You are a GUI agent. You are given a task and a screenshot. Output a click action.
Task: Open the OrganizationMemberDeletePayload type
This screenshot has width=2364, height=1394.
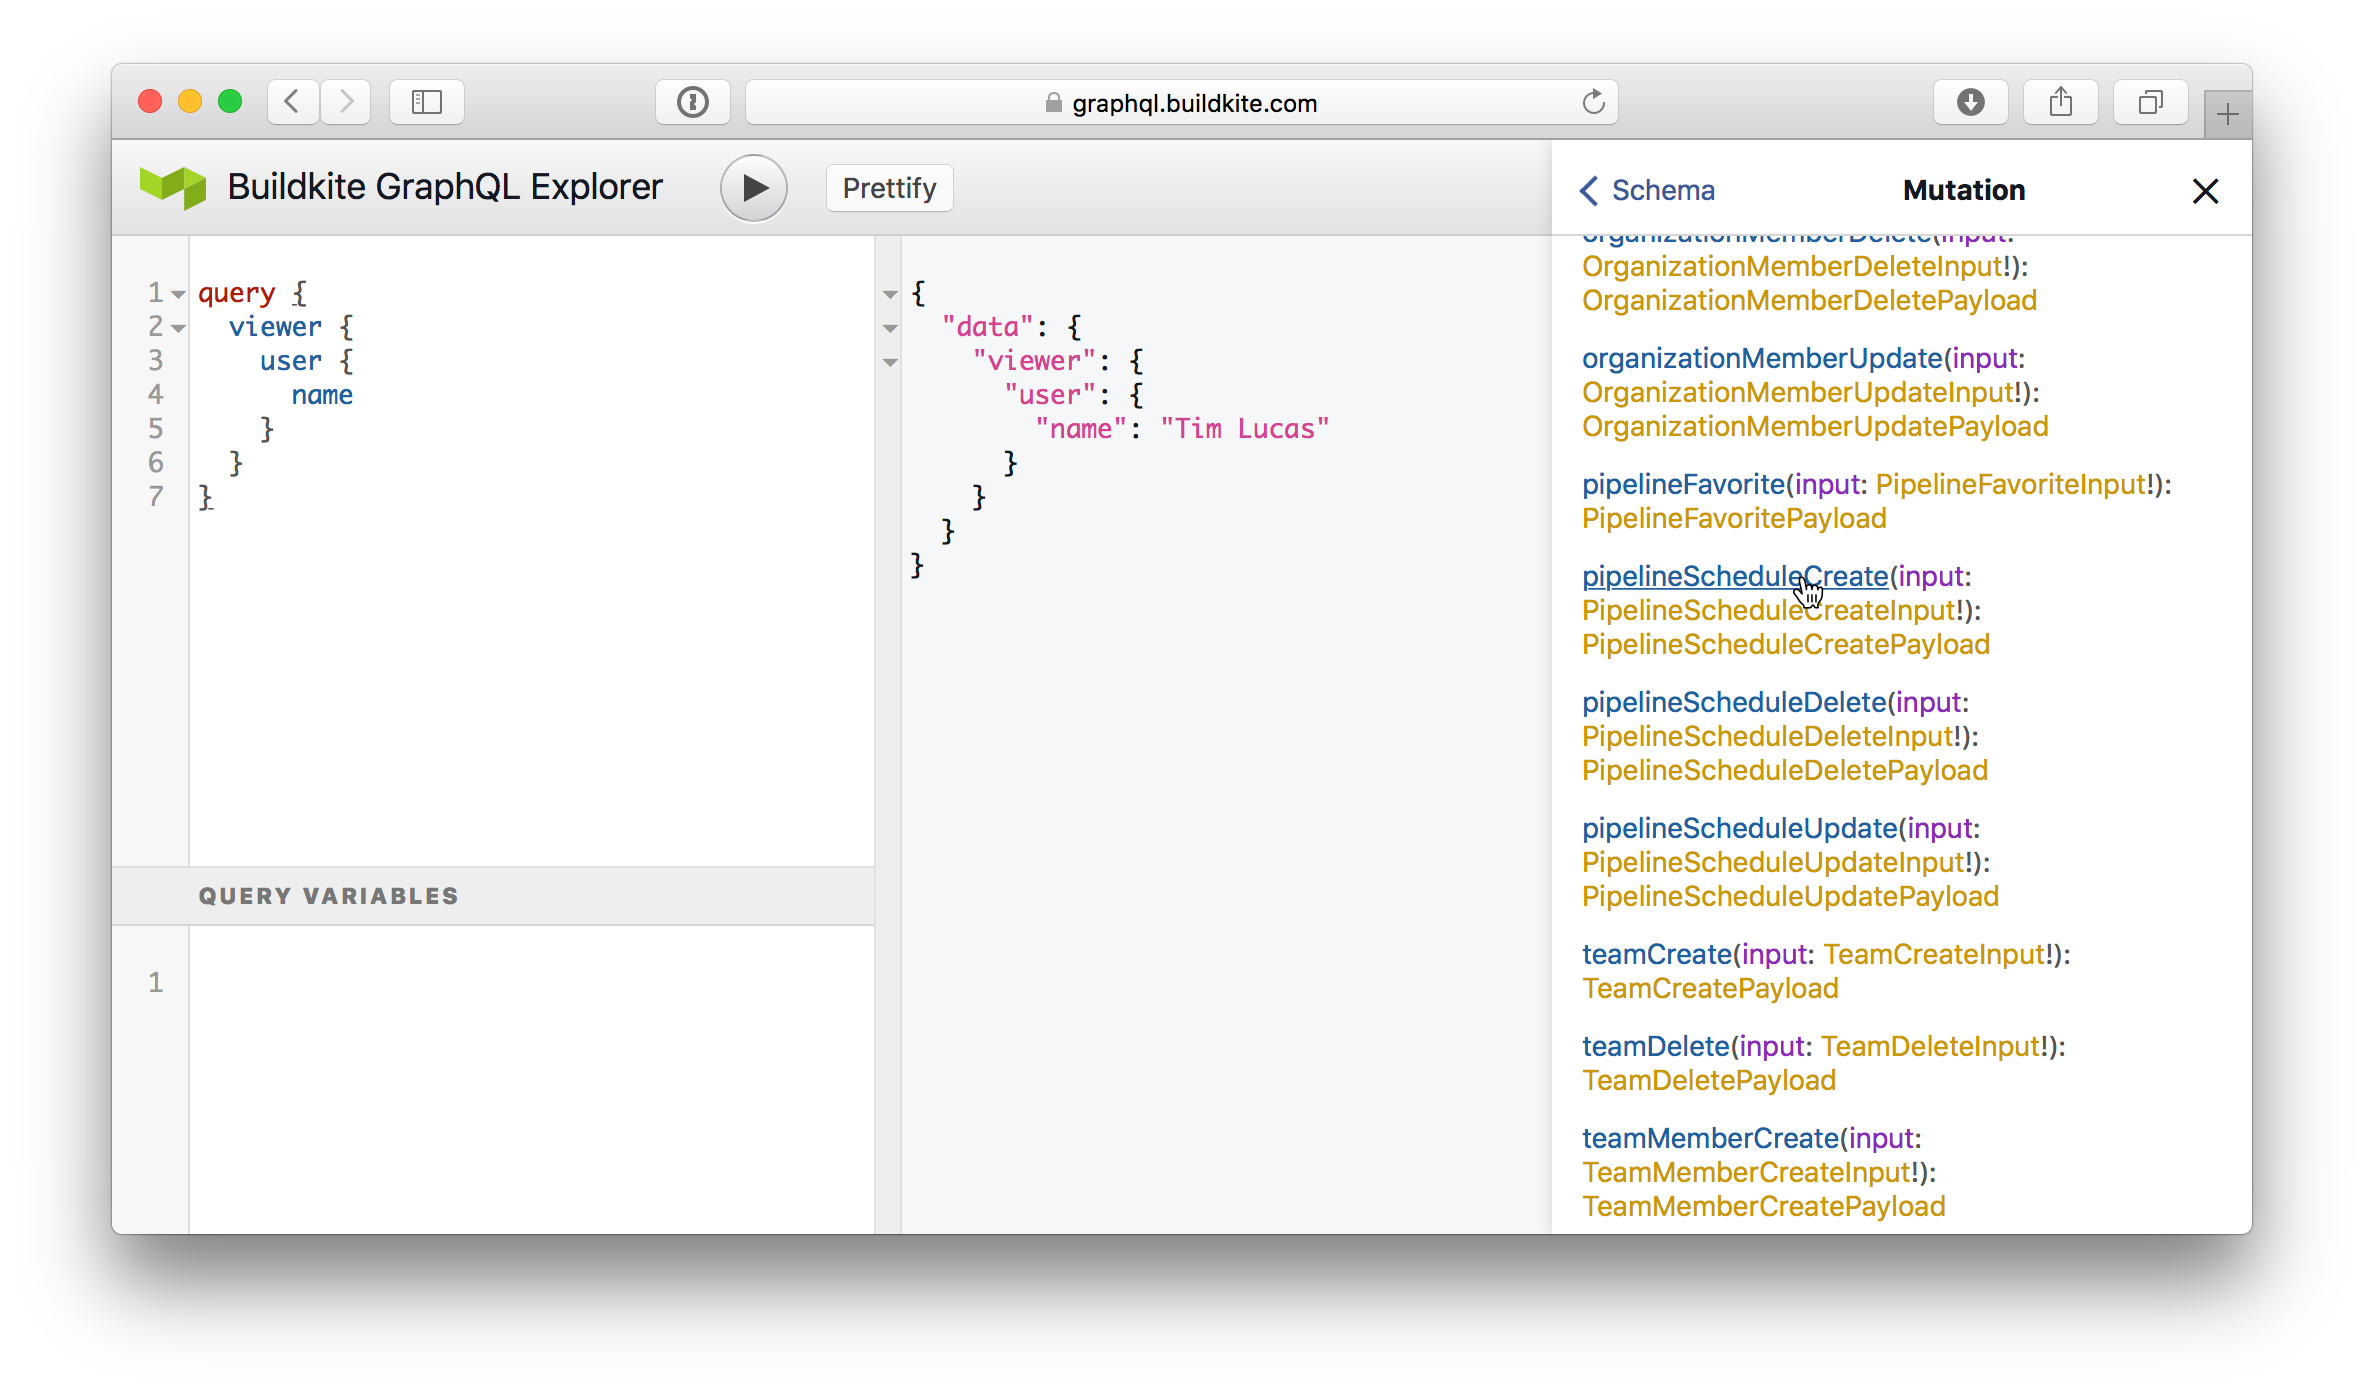point(1809,300)
